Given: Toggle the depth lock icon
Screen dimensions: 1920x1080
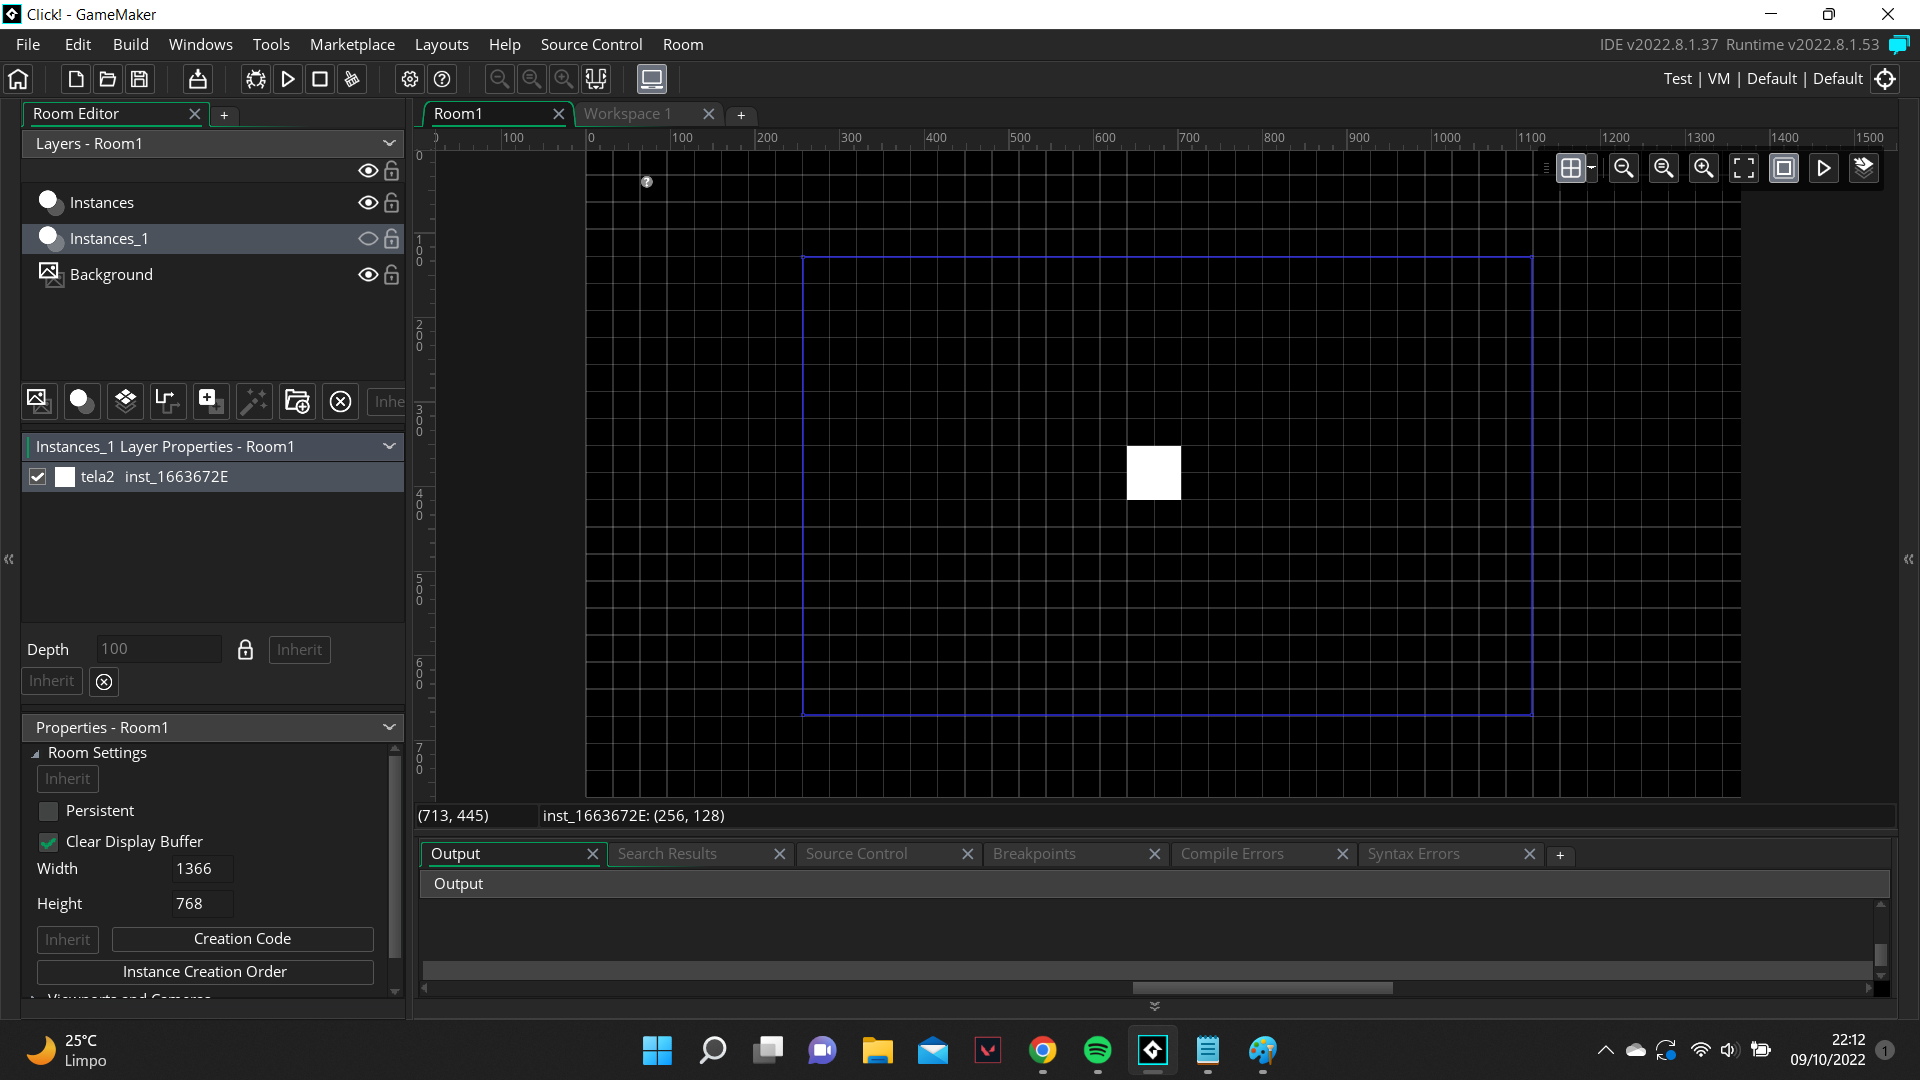Looking at the screenshot, I should 245,650.
